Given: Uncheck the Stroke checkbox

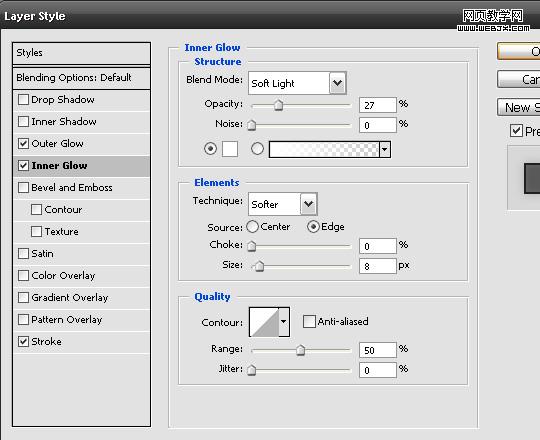Looking at the screenshot, I should (23, 342).
